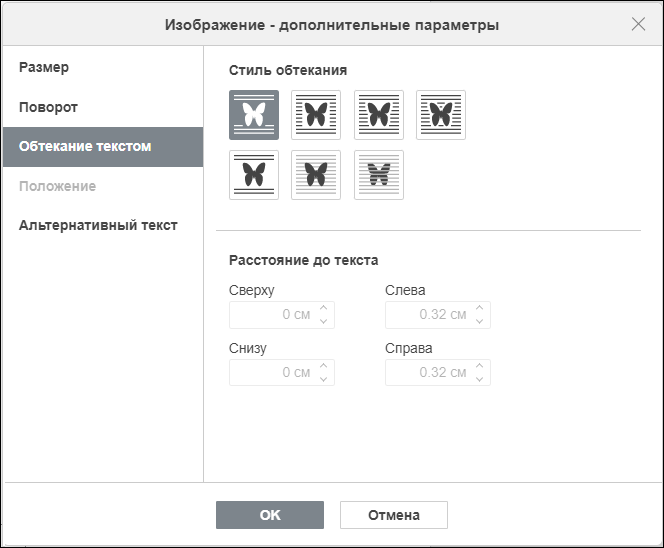Viewport: 664px width, 548px height.
Task: Decrease the Слева value with down arrow
Action: pyautogui.click(x=479, y=321)
